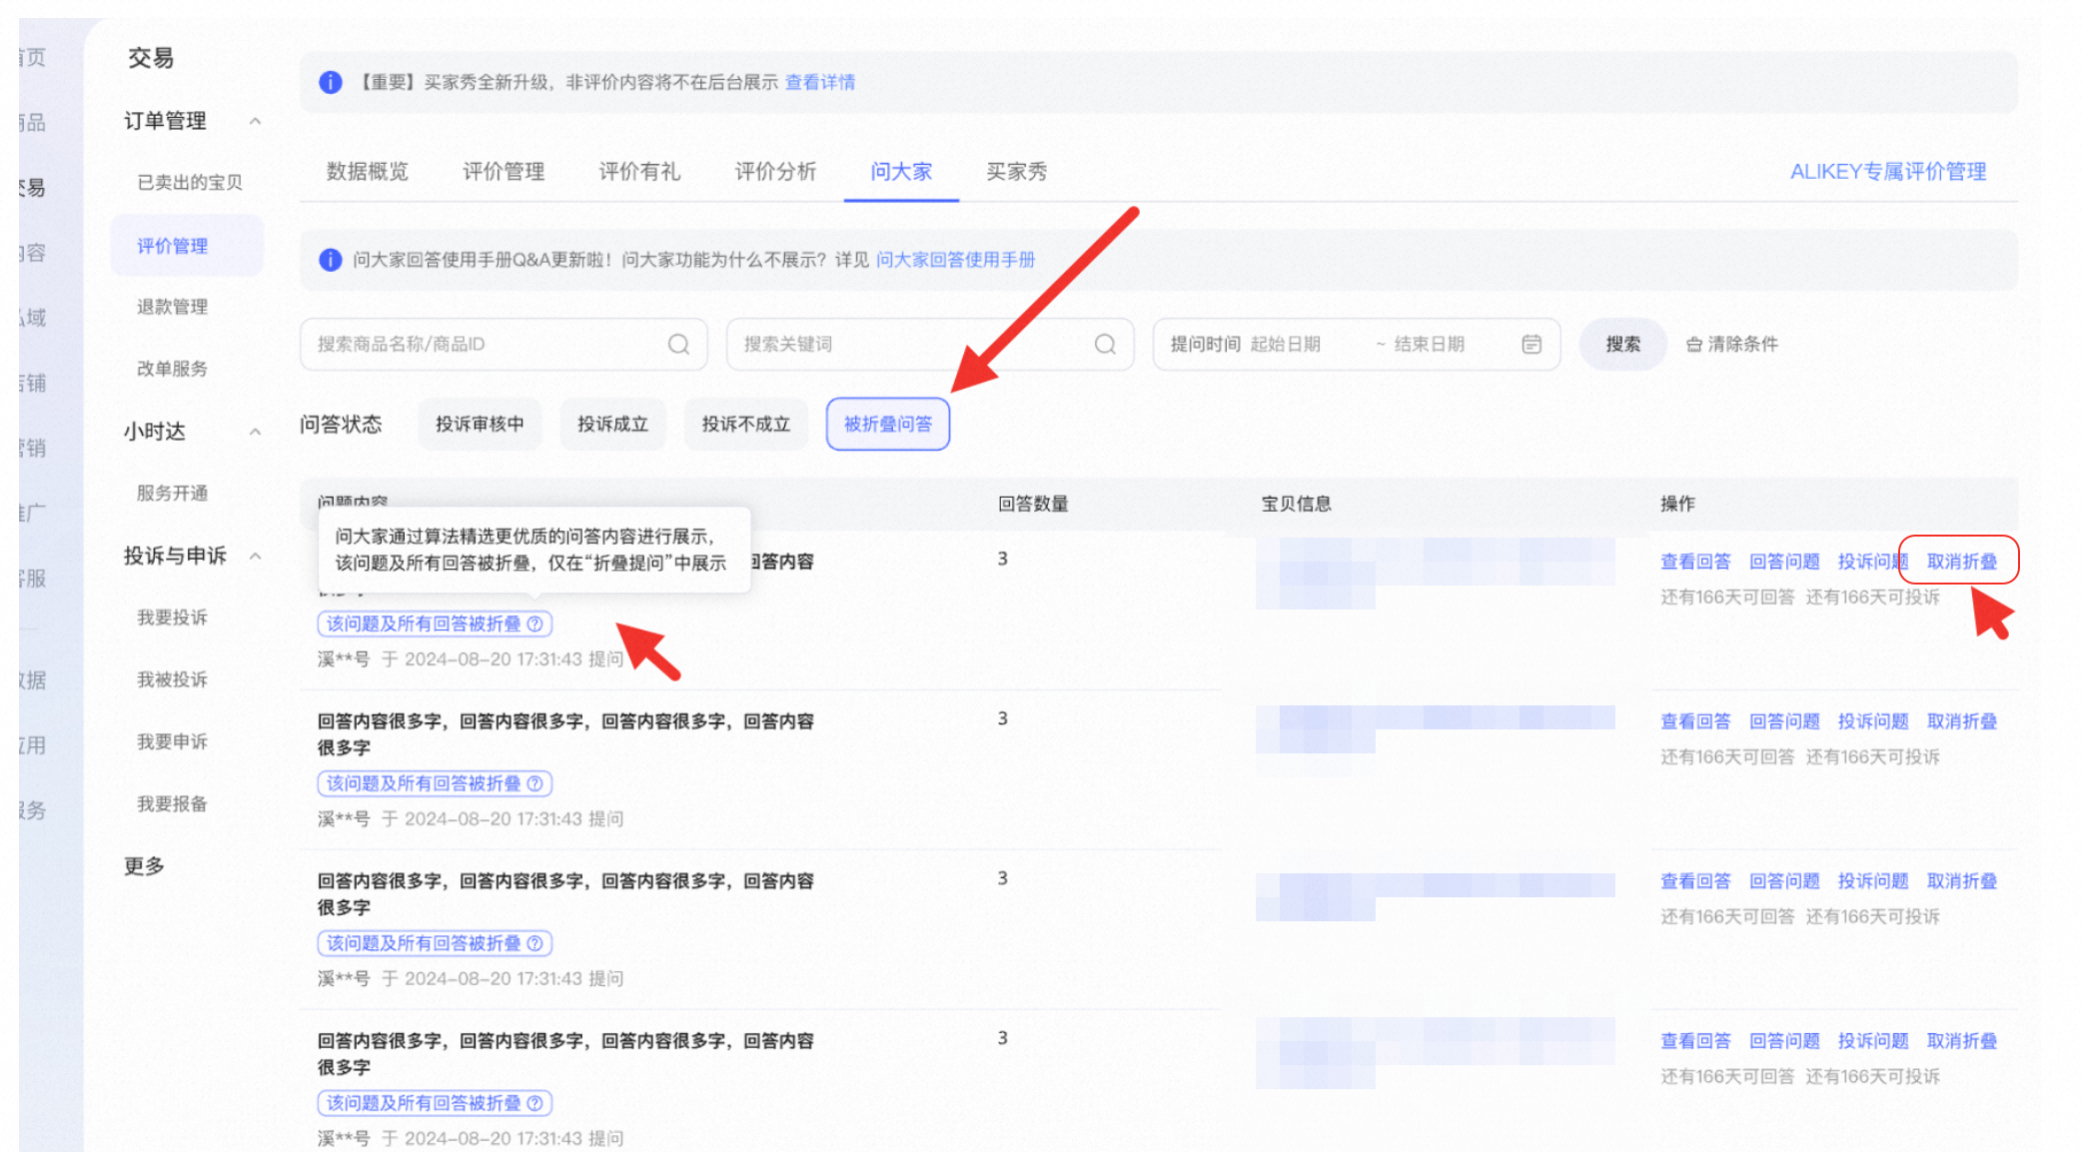Click the 搜索 button
This screenshot has width=2082, height=1152.
coord(1623,344)
